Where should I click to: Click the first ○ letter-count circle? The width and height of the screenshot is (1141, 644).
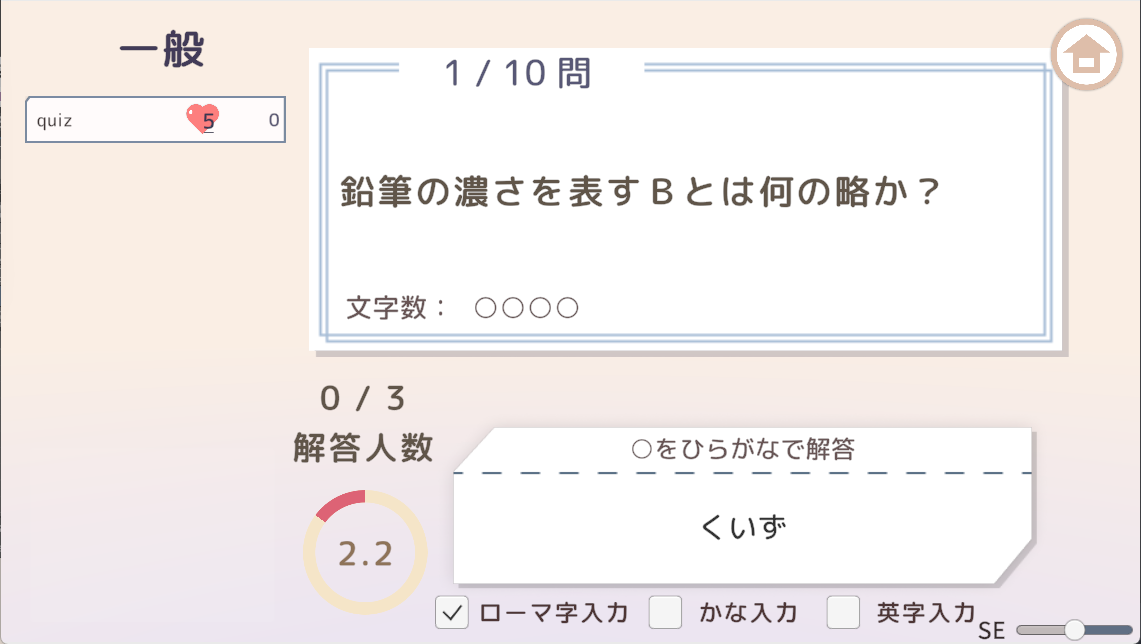click(486, 308)
